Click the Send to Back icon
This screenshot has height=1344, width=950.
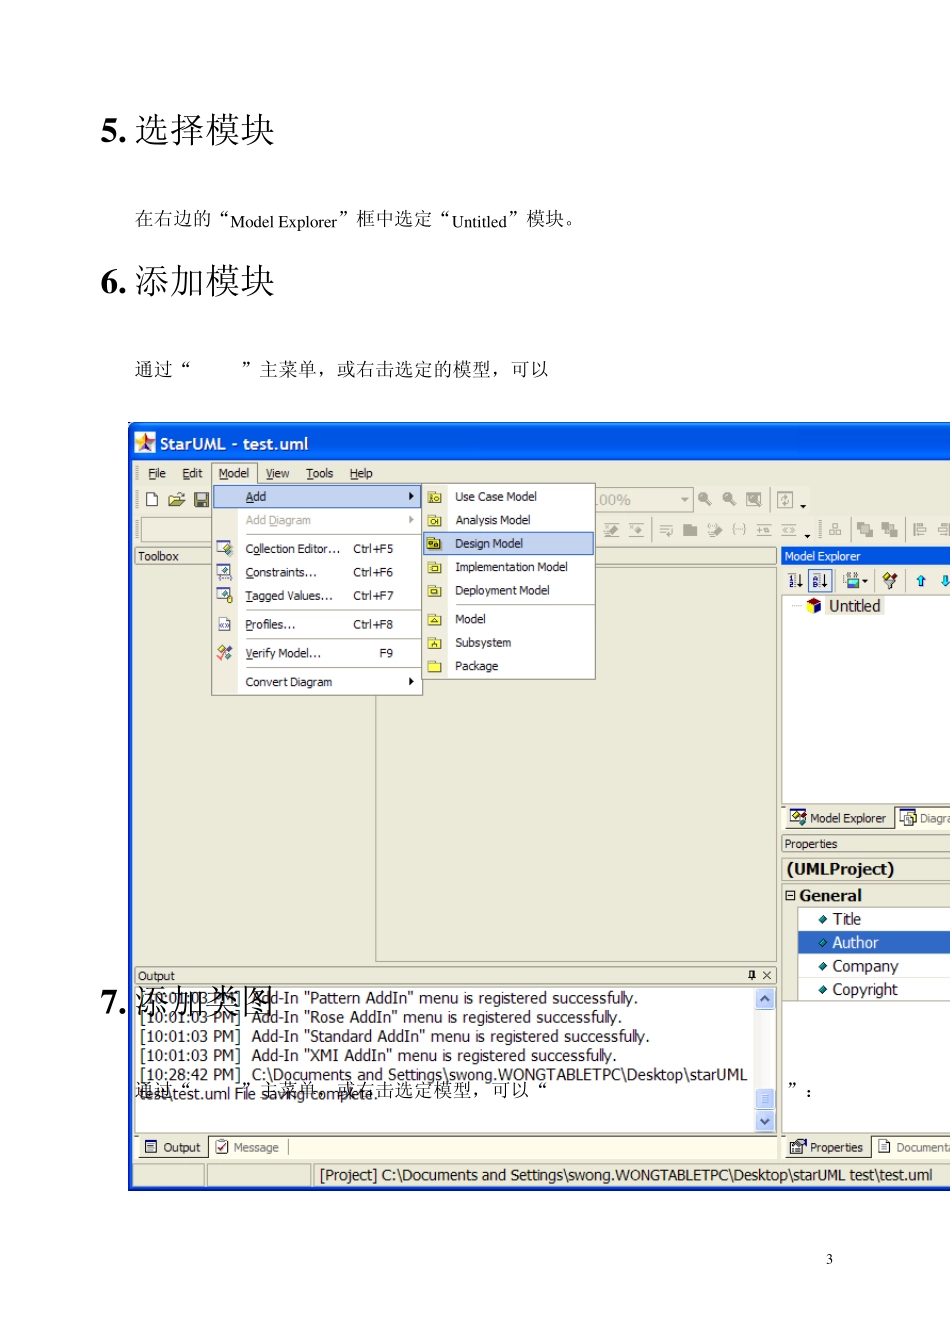pos(889,530)
